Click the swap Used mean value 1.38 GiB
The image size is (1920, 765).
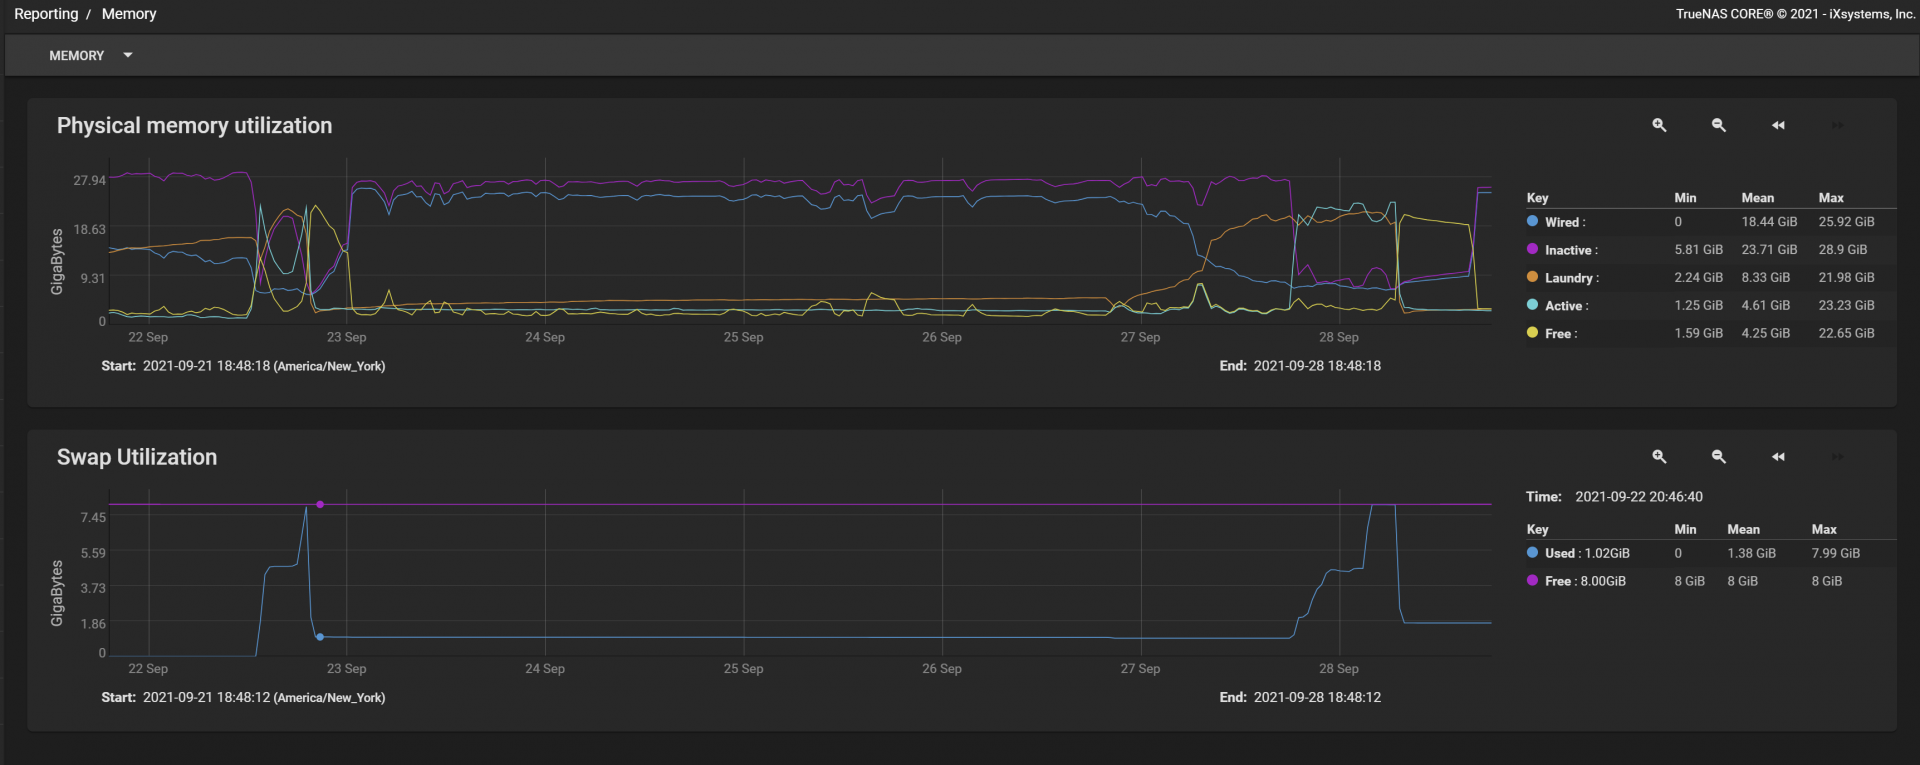click(1751, 553)
